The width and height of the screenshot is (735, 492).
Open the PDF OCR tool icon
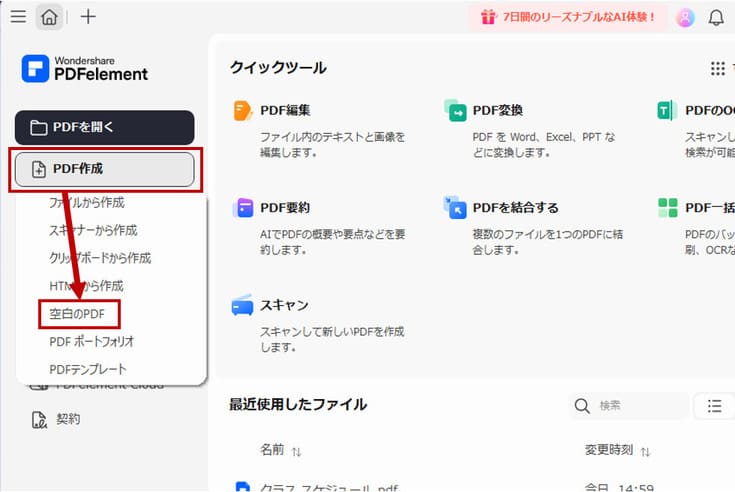(x=667, y=111)
